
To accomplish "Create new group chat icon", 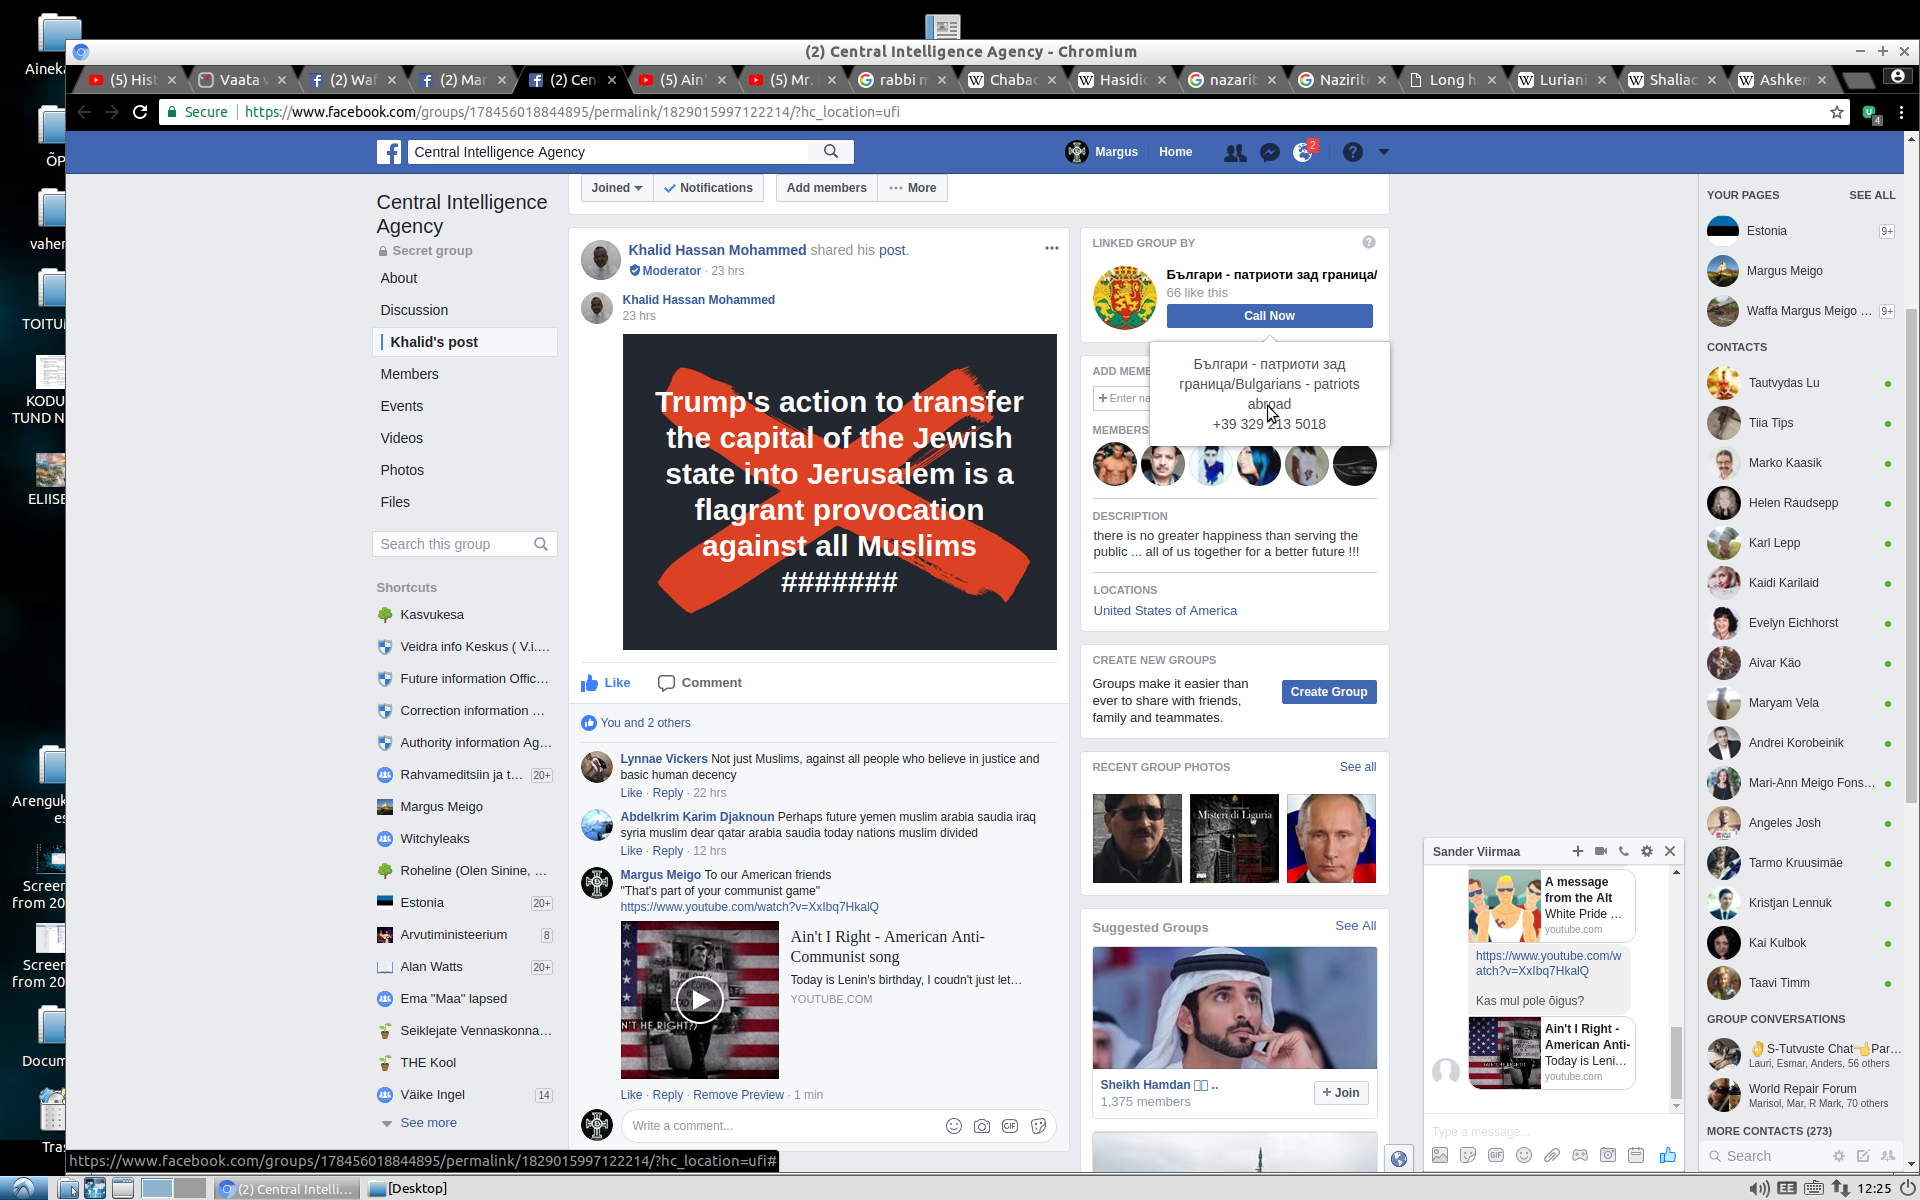I will click(x=1888, y=1156).
